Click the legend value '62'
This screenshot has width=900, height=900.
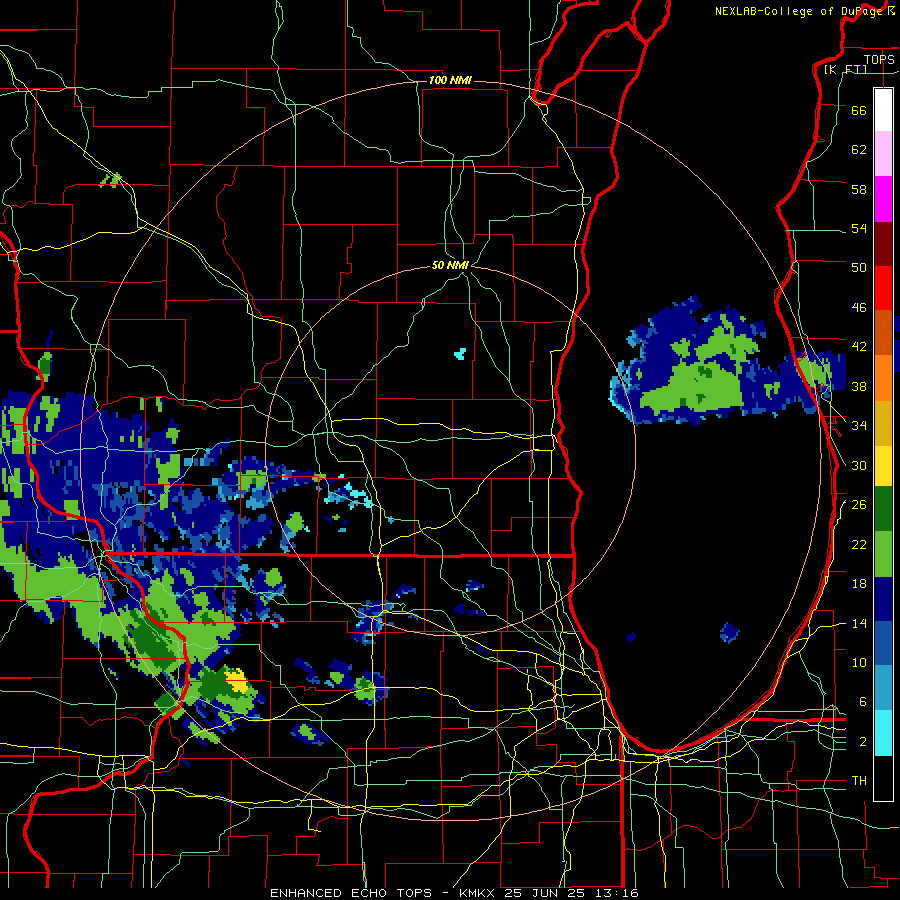(x=859, y=150)
